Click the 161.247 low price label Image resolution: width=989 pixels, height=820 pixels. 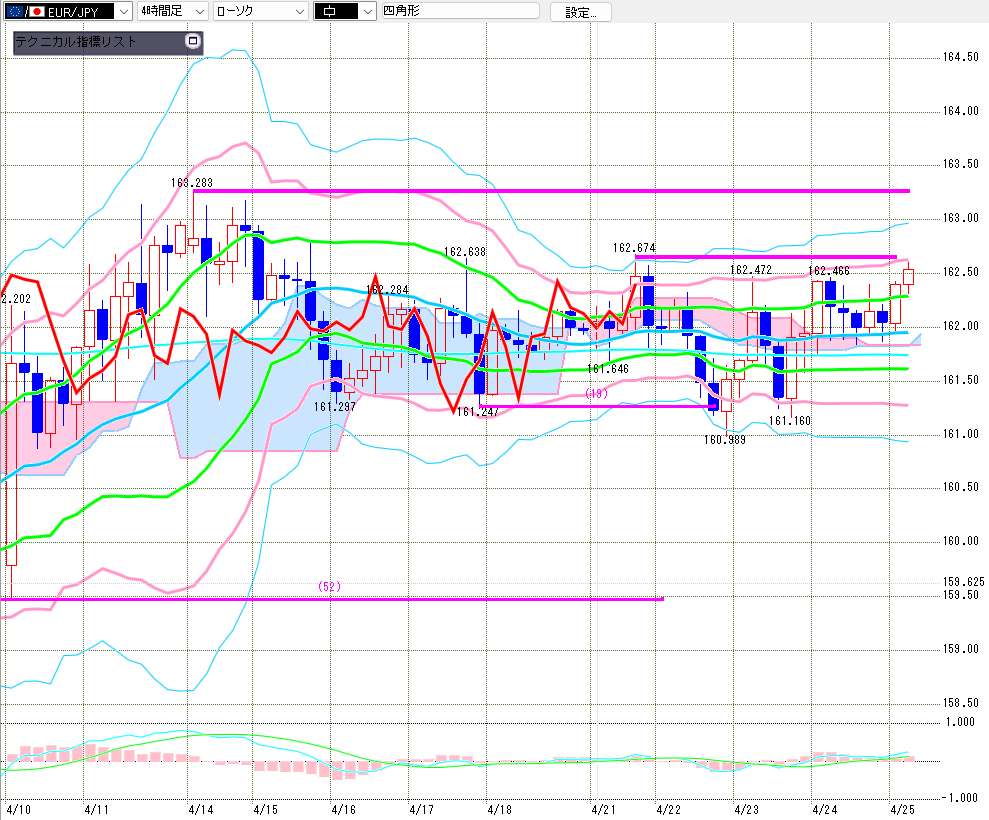tap(477, 412)
